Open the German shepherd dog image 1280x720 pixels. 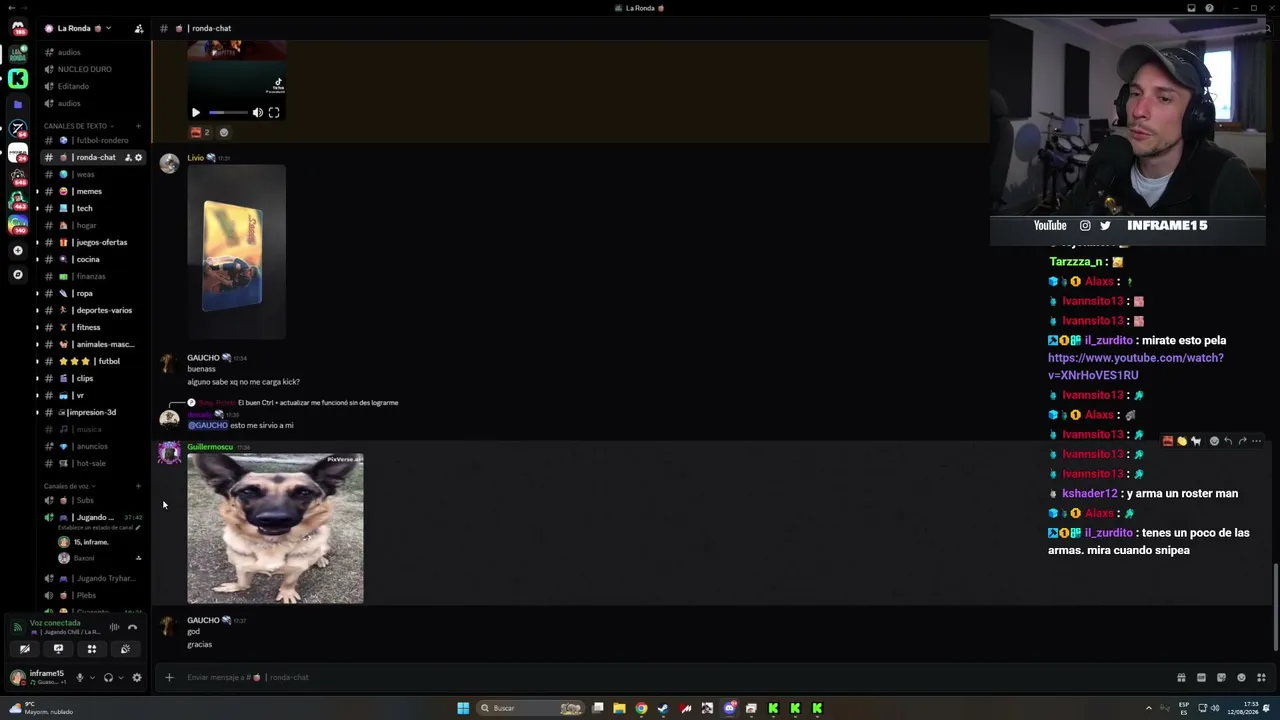pyautogui.click(x=275, y=529)
